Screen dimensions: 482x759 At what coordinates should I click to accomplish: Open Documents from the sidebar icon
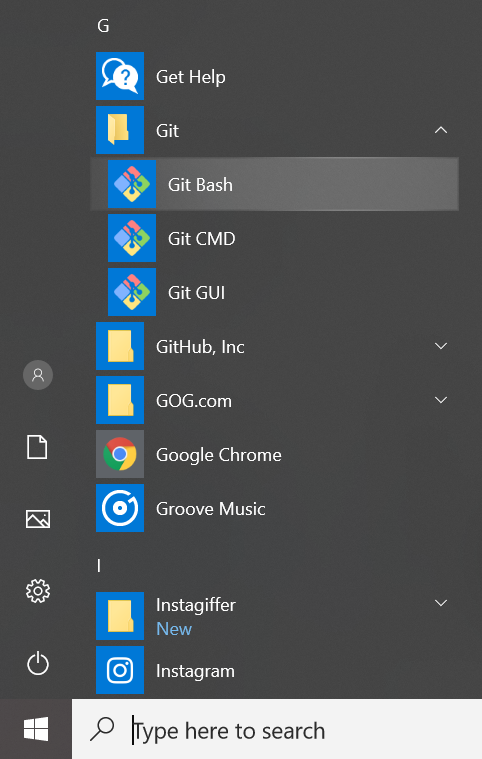(37, 447)
